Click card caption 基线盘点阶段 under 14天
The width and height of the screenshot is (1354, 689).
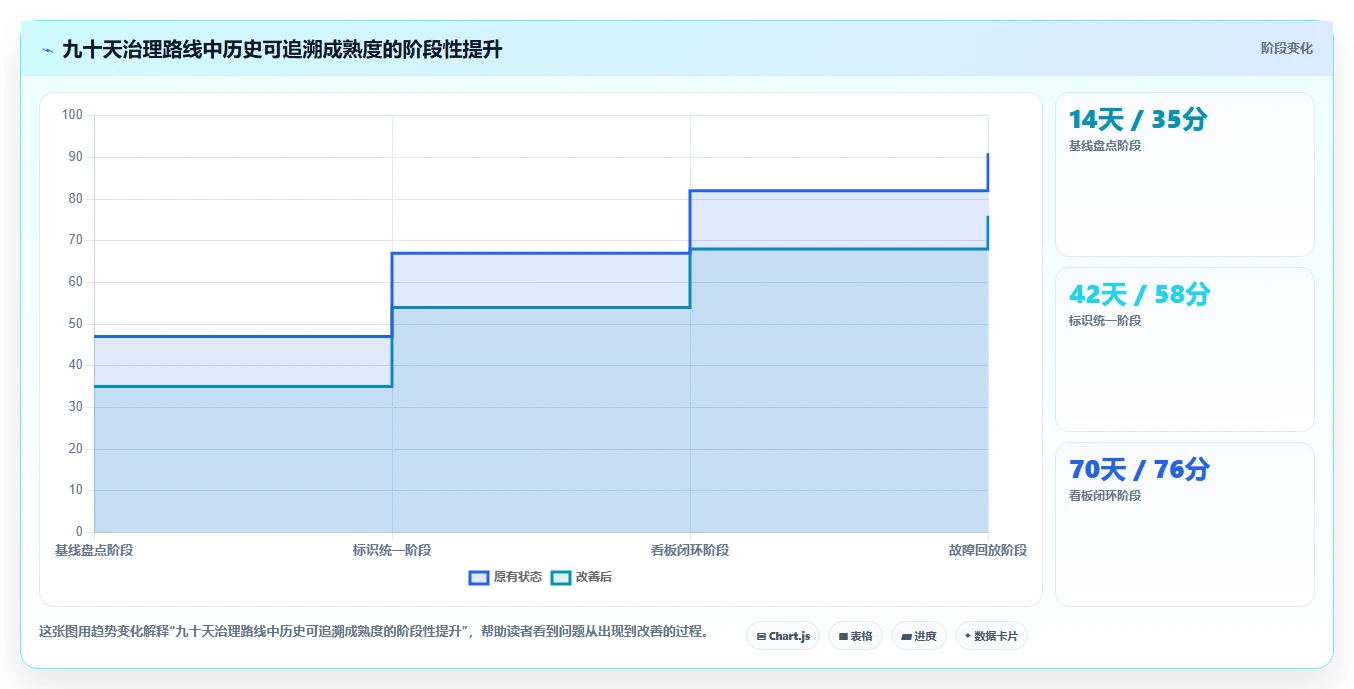[x=1105, y=145]
